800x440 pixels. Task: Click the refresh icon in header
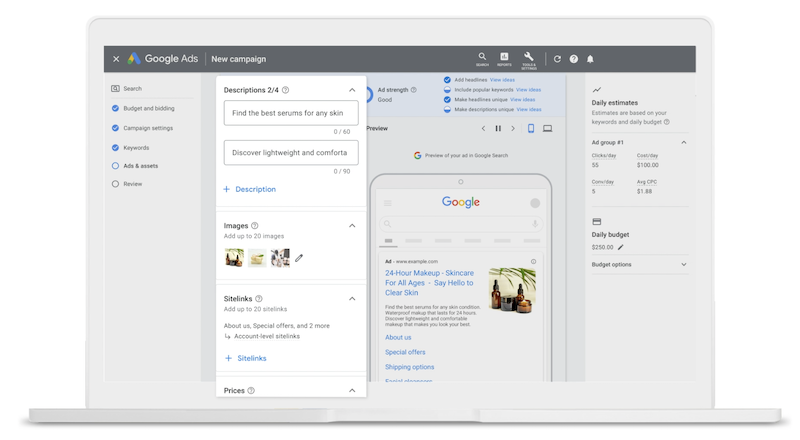coord(557,59)
